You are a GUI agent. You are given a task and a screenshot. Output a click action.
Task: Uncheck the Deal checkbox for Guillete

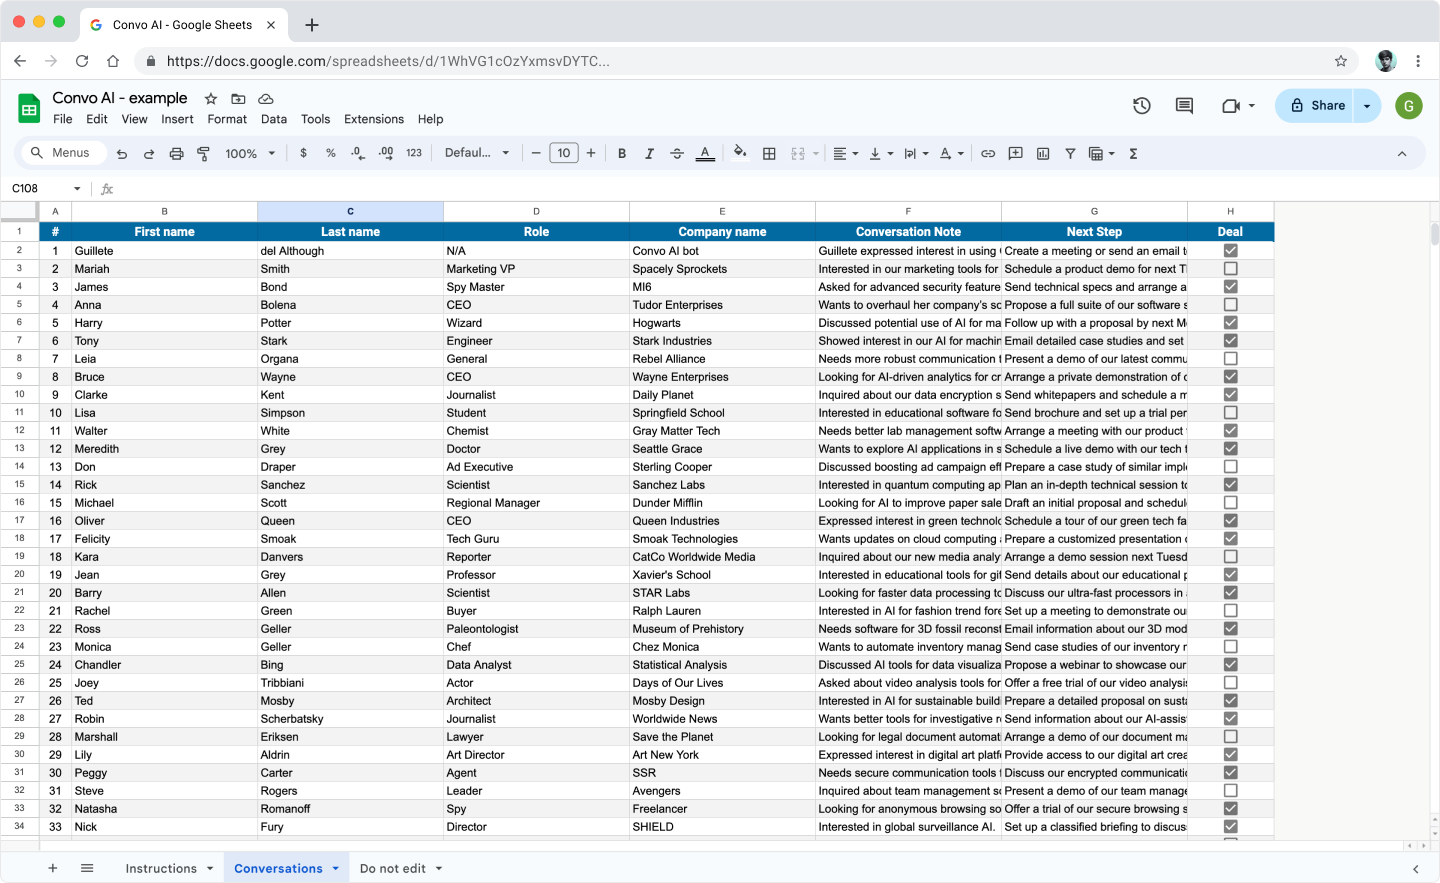tap(1230, 251)
